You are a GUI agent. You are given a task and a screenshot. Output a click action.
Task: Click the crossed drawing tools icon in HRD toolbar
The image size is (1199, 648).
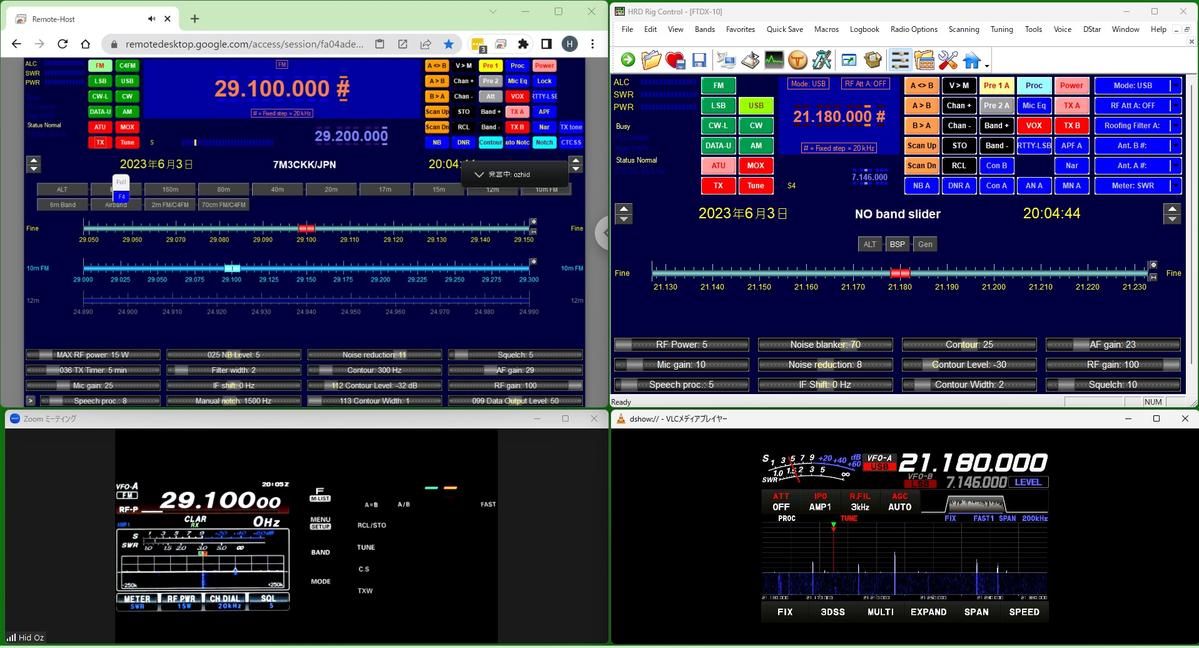click(822, 60)
